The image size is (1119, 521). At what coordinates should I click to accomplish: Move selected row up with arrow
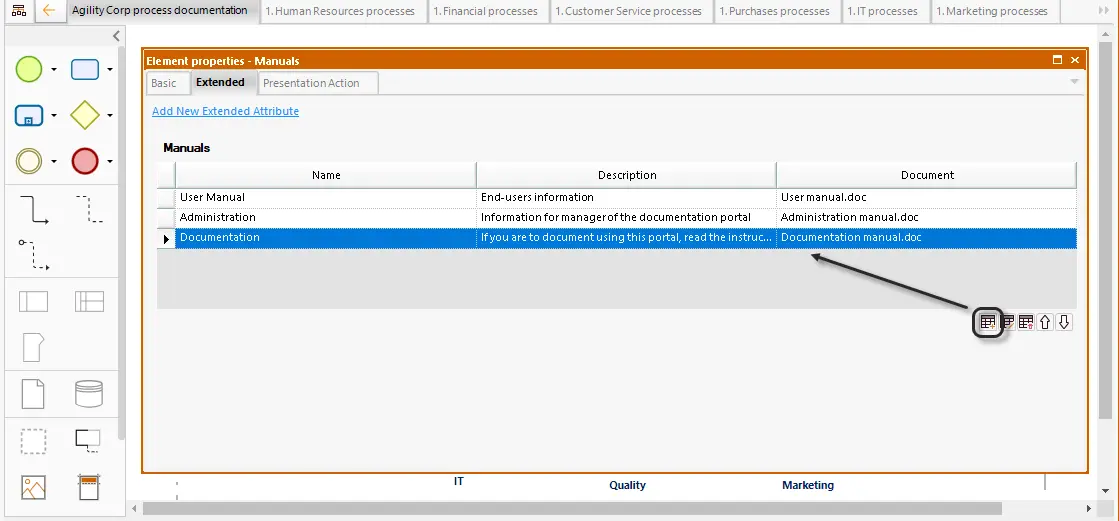1045,322
